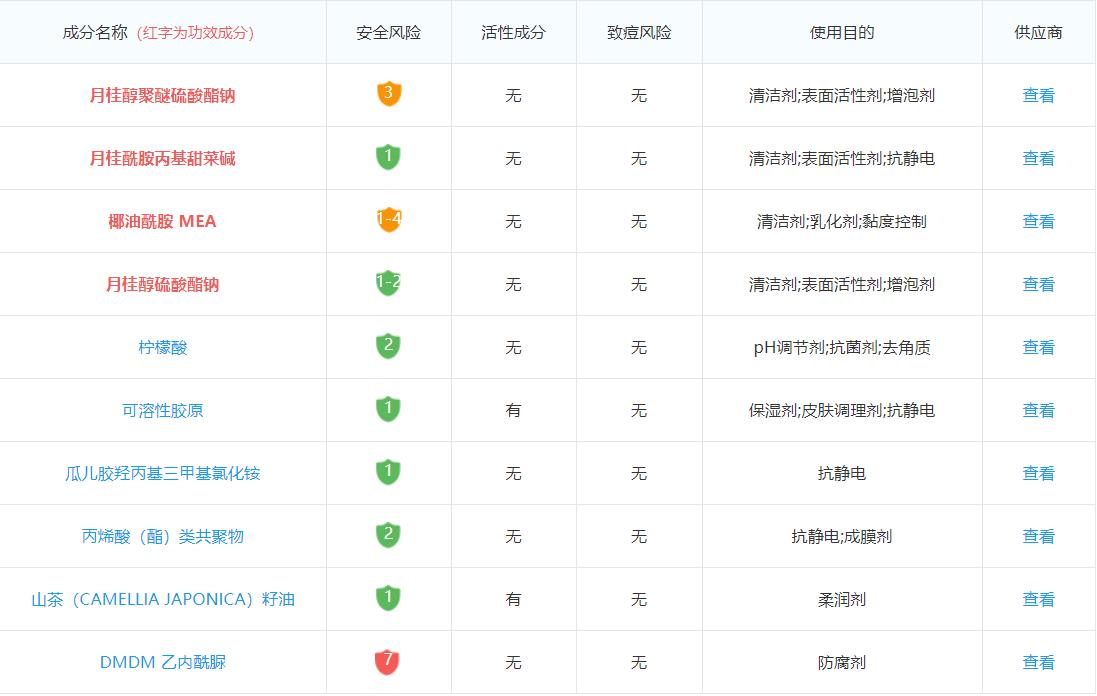Click 查看 in the 月桂酰胺丙基甜菜碱 row
1097x696 pixels.
[1038, 159]
